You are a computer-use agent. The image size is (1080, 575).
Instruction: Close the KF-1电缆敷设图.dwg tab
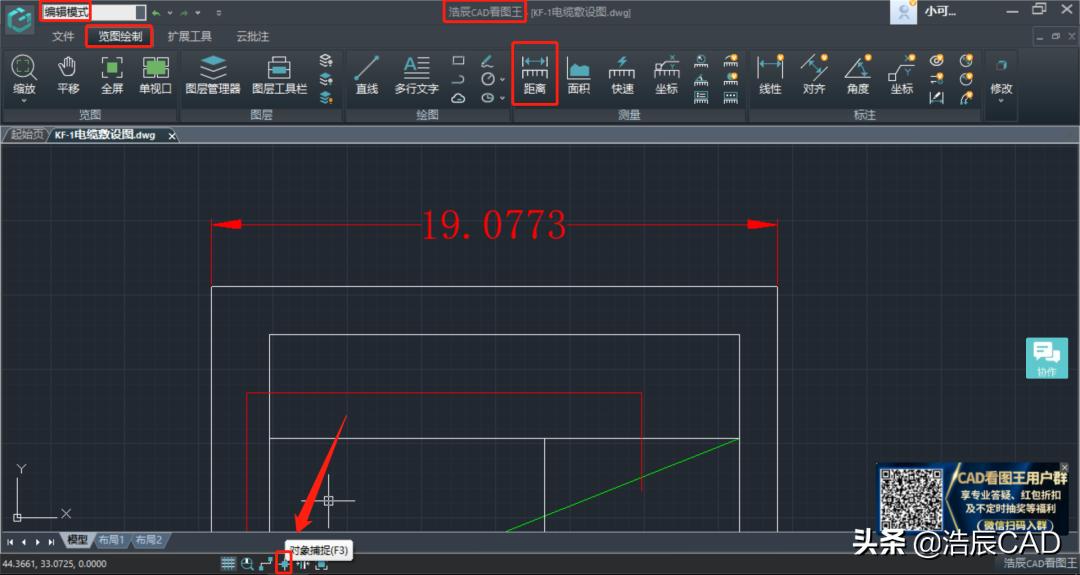point(172,136)
